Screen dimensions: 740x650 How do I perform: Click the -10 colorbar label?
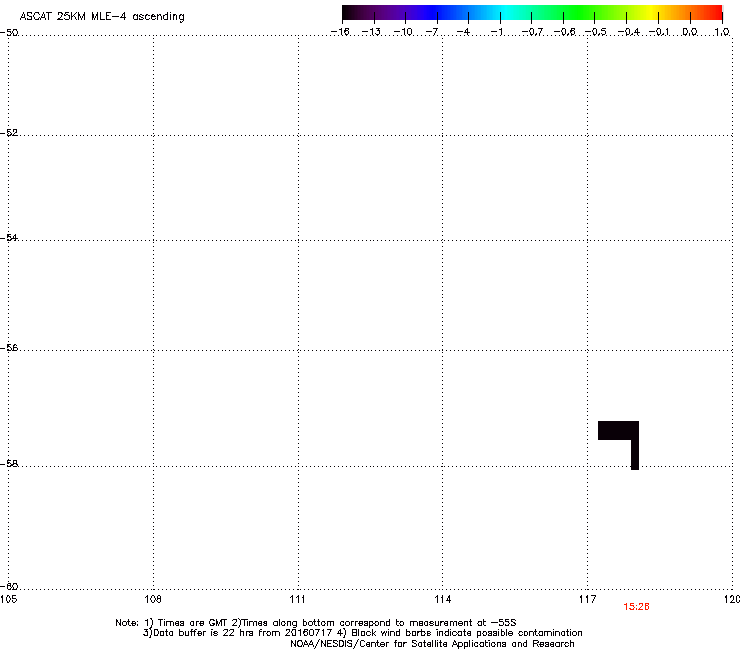pos(403,32)
